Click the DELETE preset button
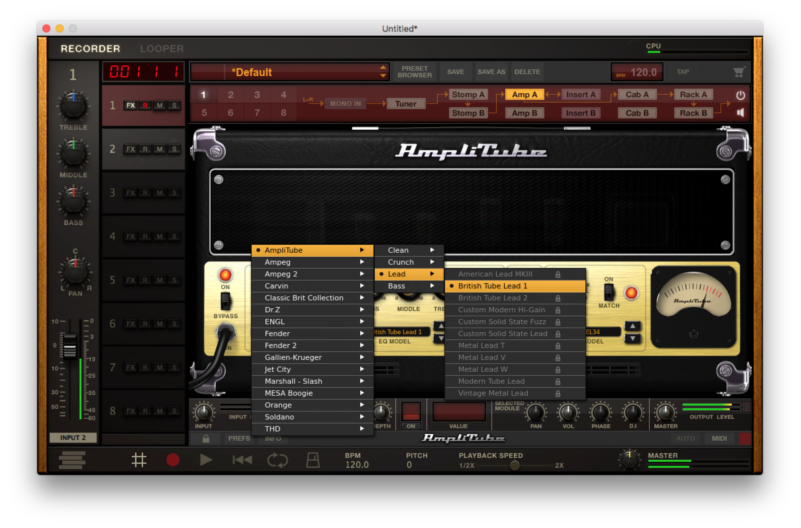The width and height of the screenshot is (801, 528). click(527, 72)
